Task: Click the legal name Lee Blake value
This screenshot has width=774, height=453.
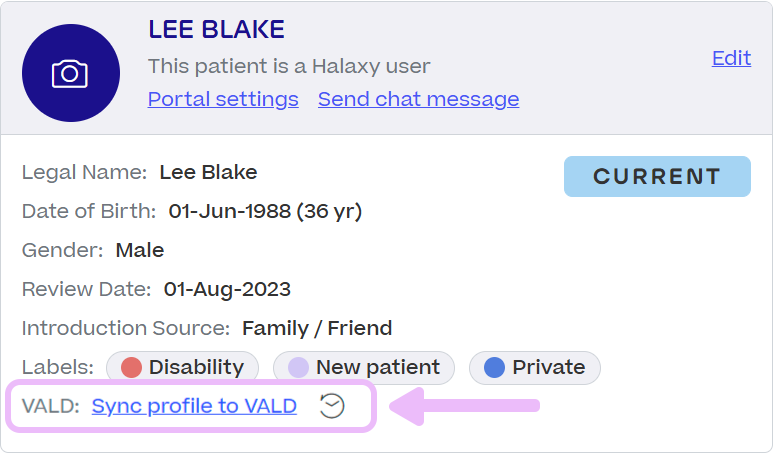Action: click(x=208, y=172)
